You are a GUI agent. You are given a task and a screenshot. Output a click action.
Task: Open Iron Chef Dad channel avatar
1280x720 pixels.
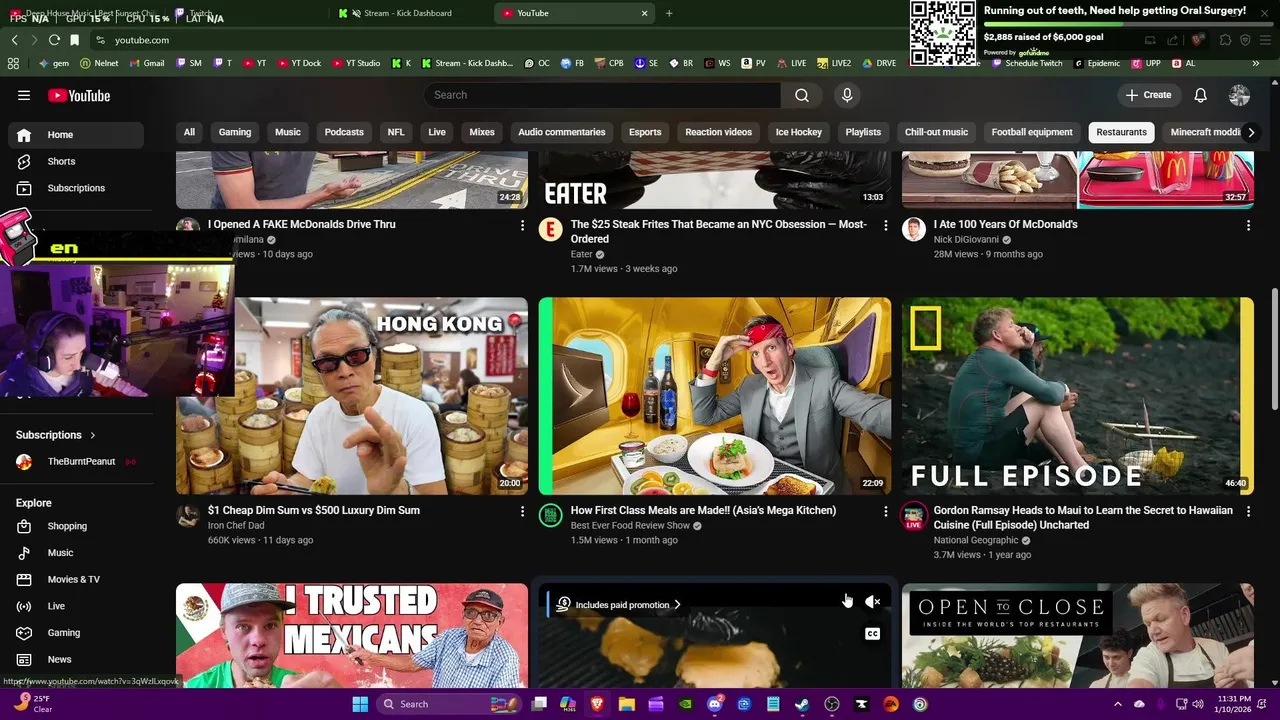pos(188,515)
